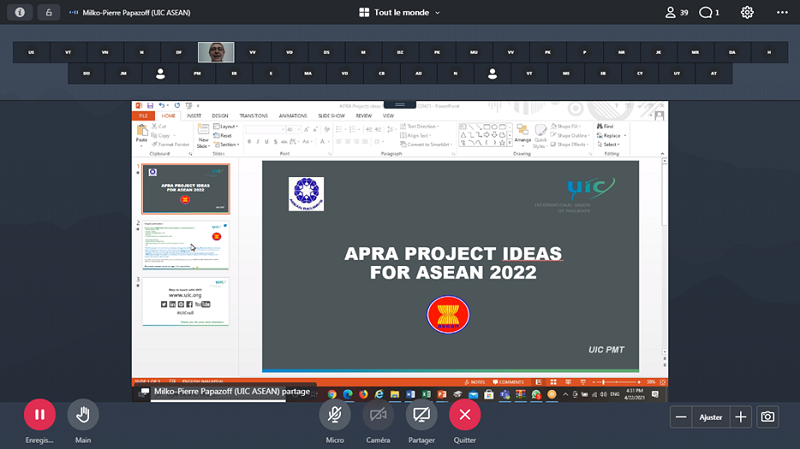800x449 pixels.
Task: Open the chat messages panel
Action: 709,12
